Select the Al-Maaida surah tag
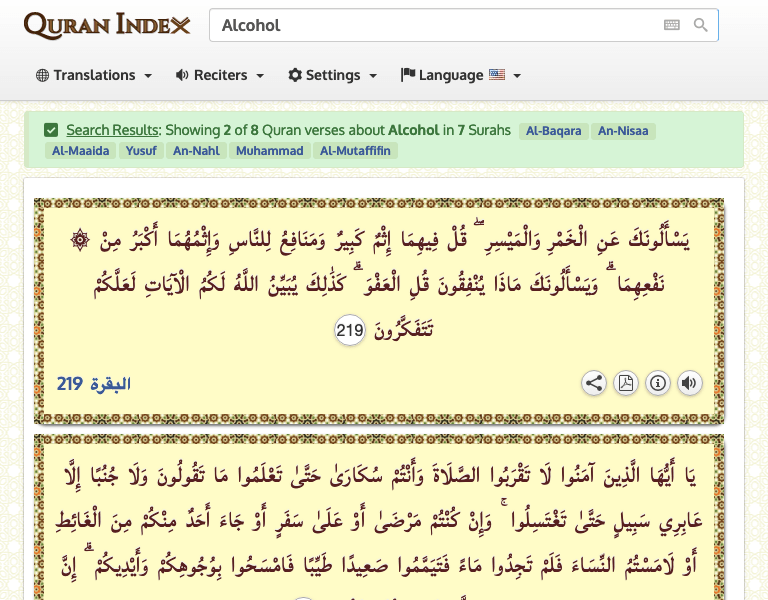 (x=80, y=151)
